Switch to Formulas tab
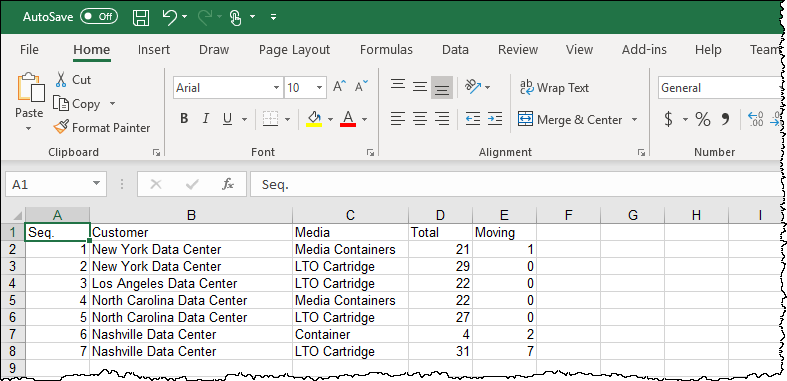 tap(386, 50)
